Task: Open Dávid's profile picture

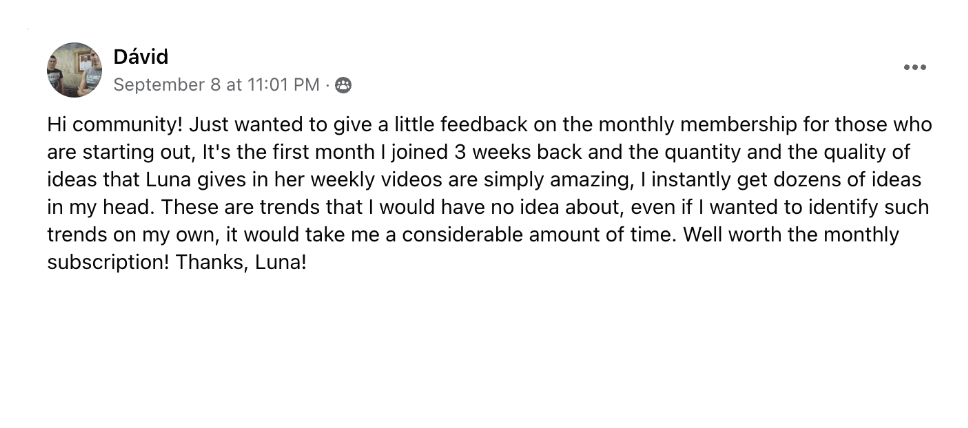Action: pos(74,70)
